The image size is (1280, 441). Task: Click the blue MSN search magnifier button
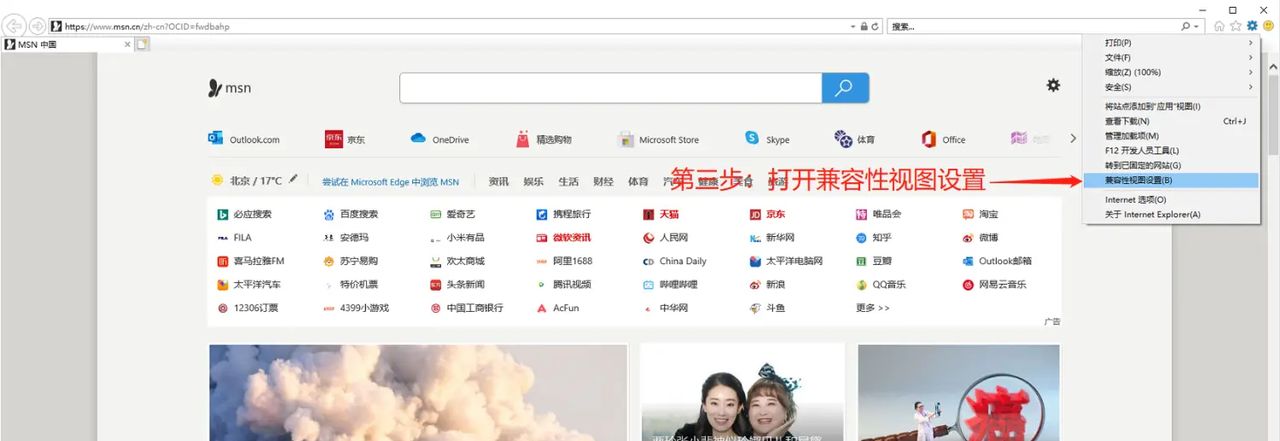point(845,88)
